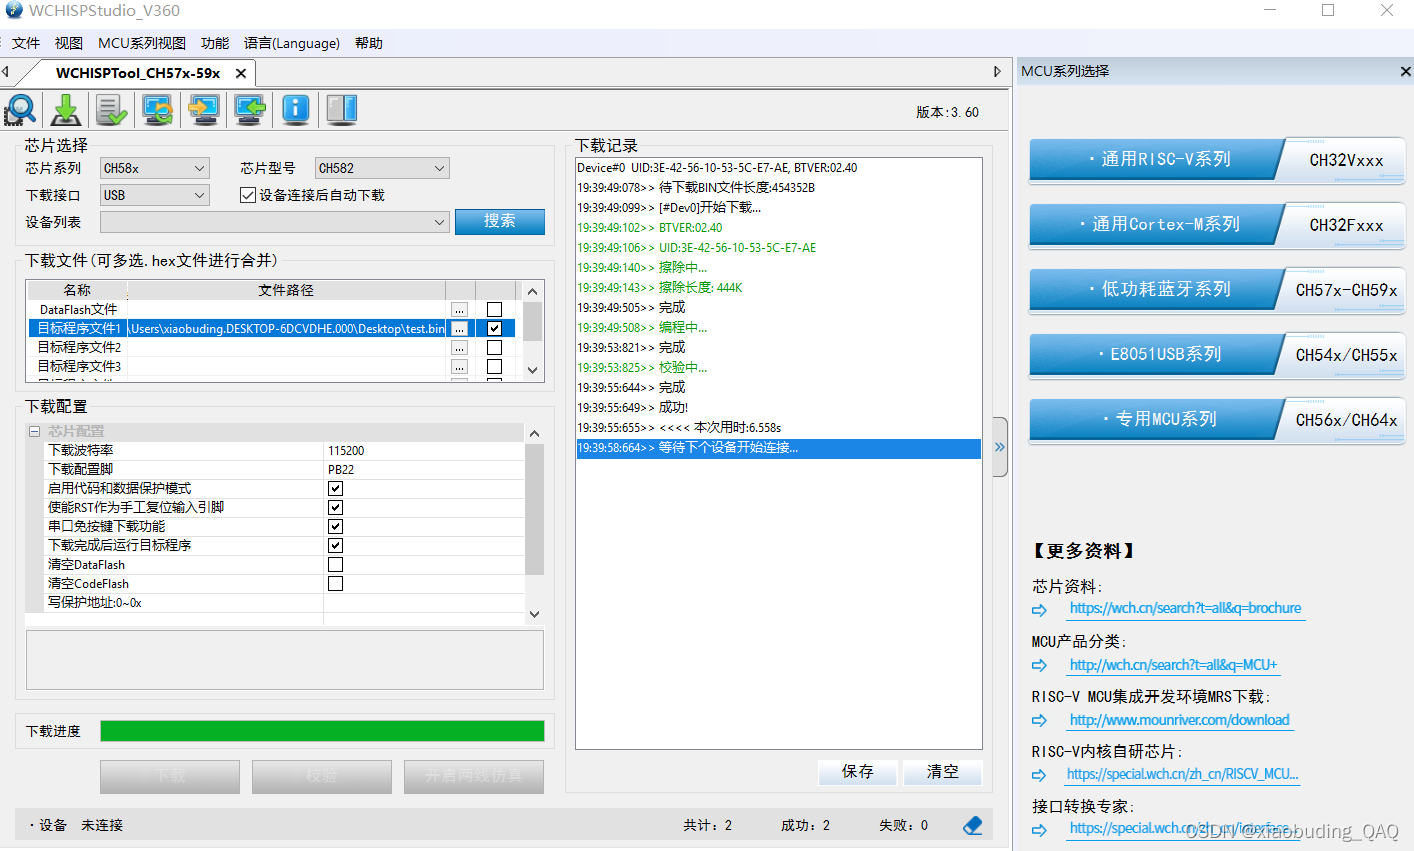Uncheck the 目标程序文件1 checkbox
Viewport: 1414px width, 851px height.
coord(494,328)
